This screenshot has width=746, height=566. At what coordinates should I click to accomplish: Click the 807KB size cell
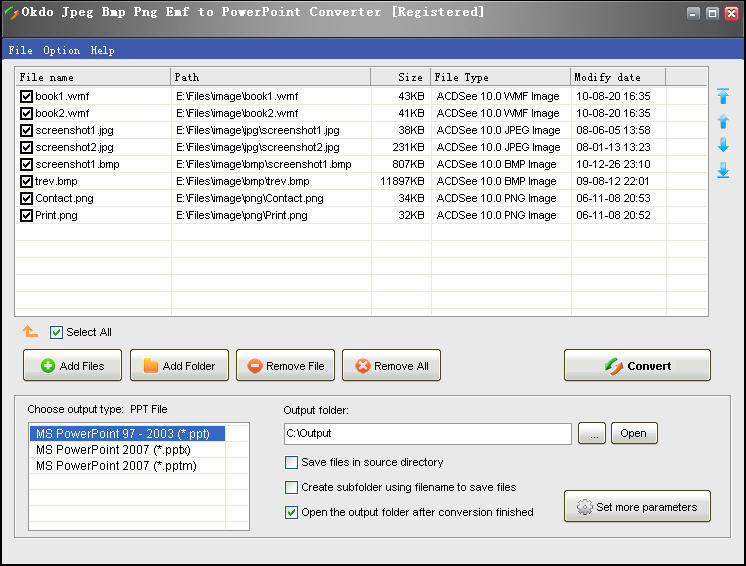[408, 165]
